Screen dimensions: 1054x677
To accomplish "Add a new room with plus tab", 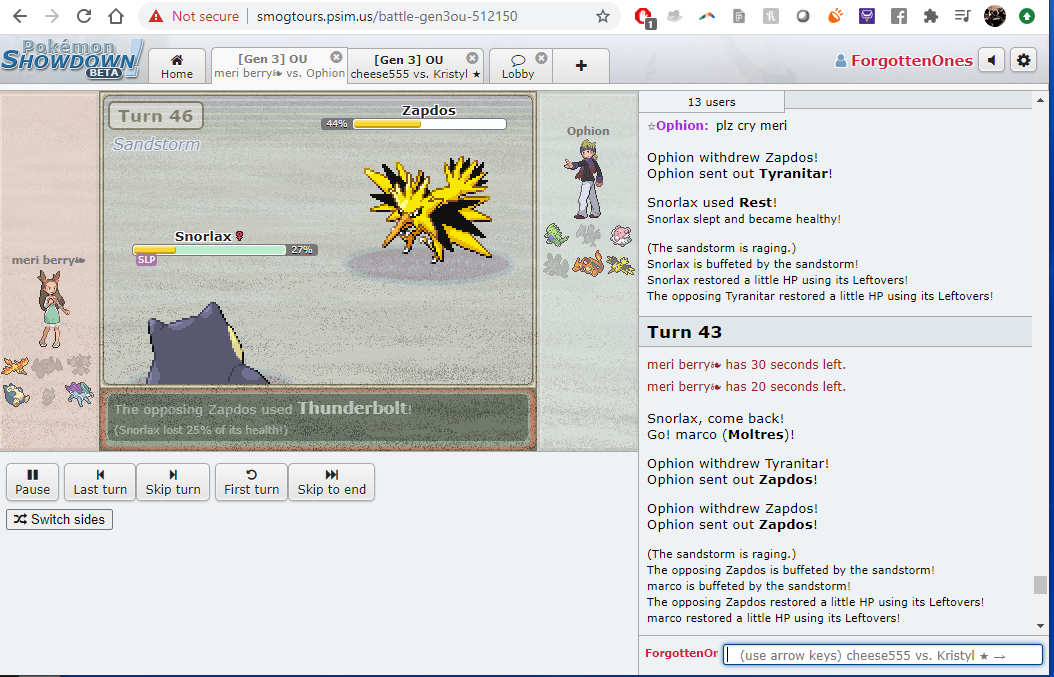I will [x=581, y=66].
